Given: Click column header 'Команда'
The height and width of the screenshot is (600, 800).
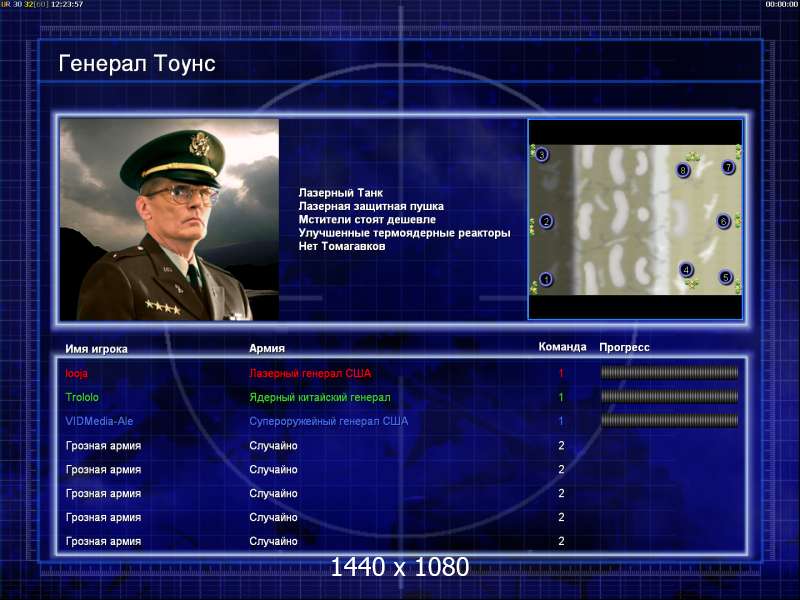Looking at the screenshot, I should tap(562, 347).
